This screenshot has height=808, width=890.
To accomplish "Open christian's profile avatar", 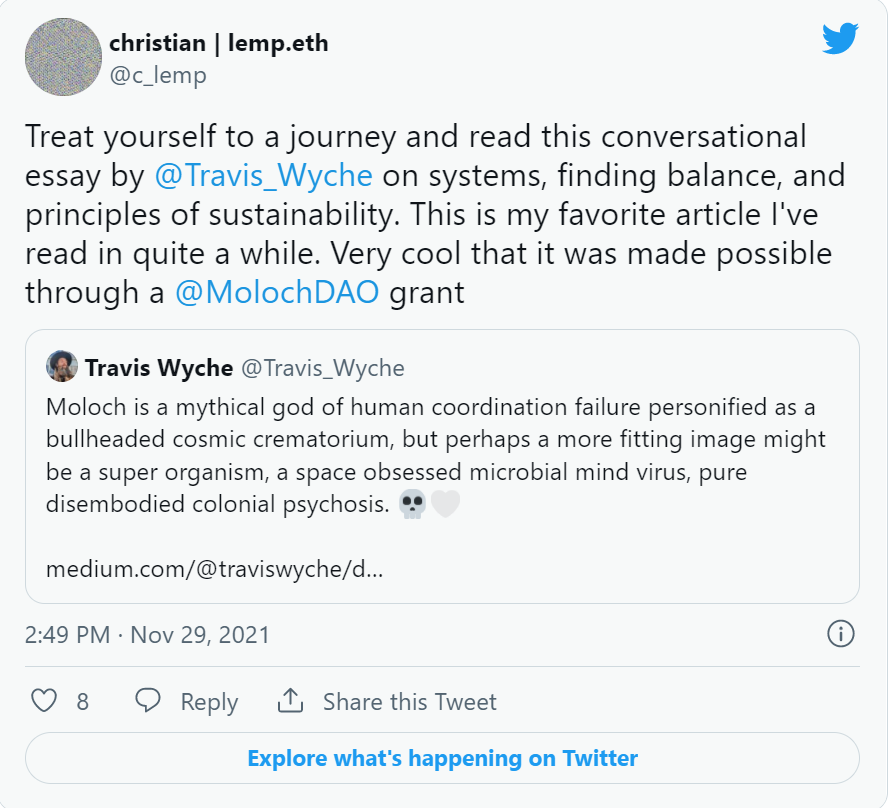I will point(64,57).
